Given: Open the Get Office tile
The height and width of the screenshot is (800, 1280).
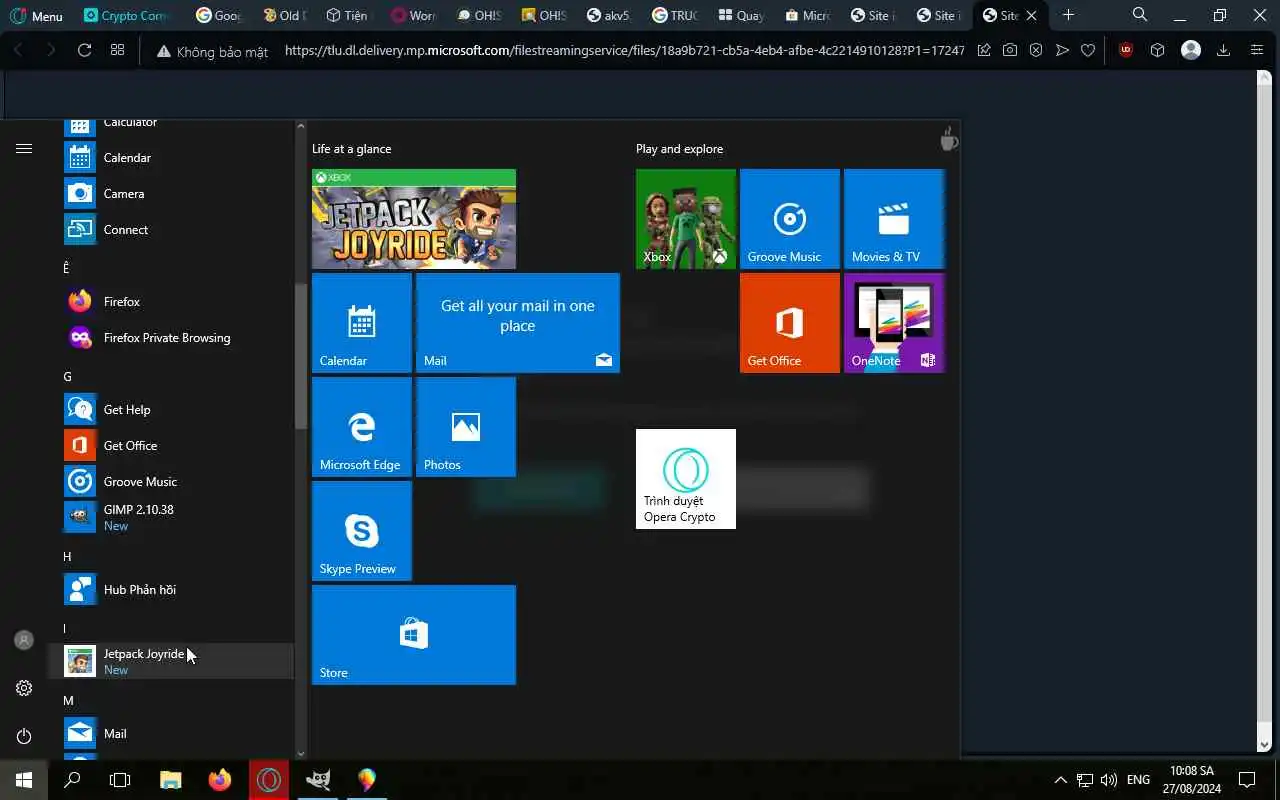Looking at the screenshot, I should tap(790, 323).
